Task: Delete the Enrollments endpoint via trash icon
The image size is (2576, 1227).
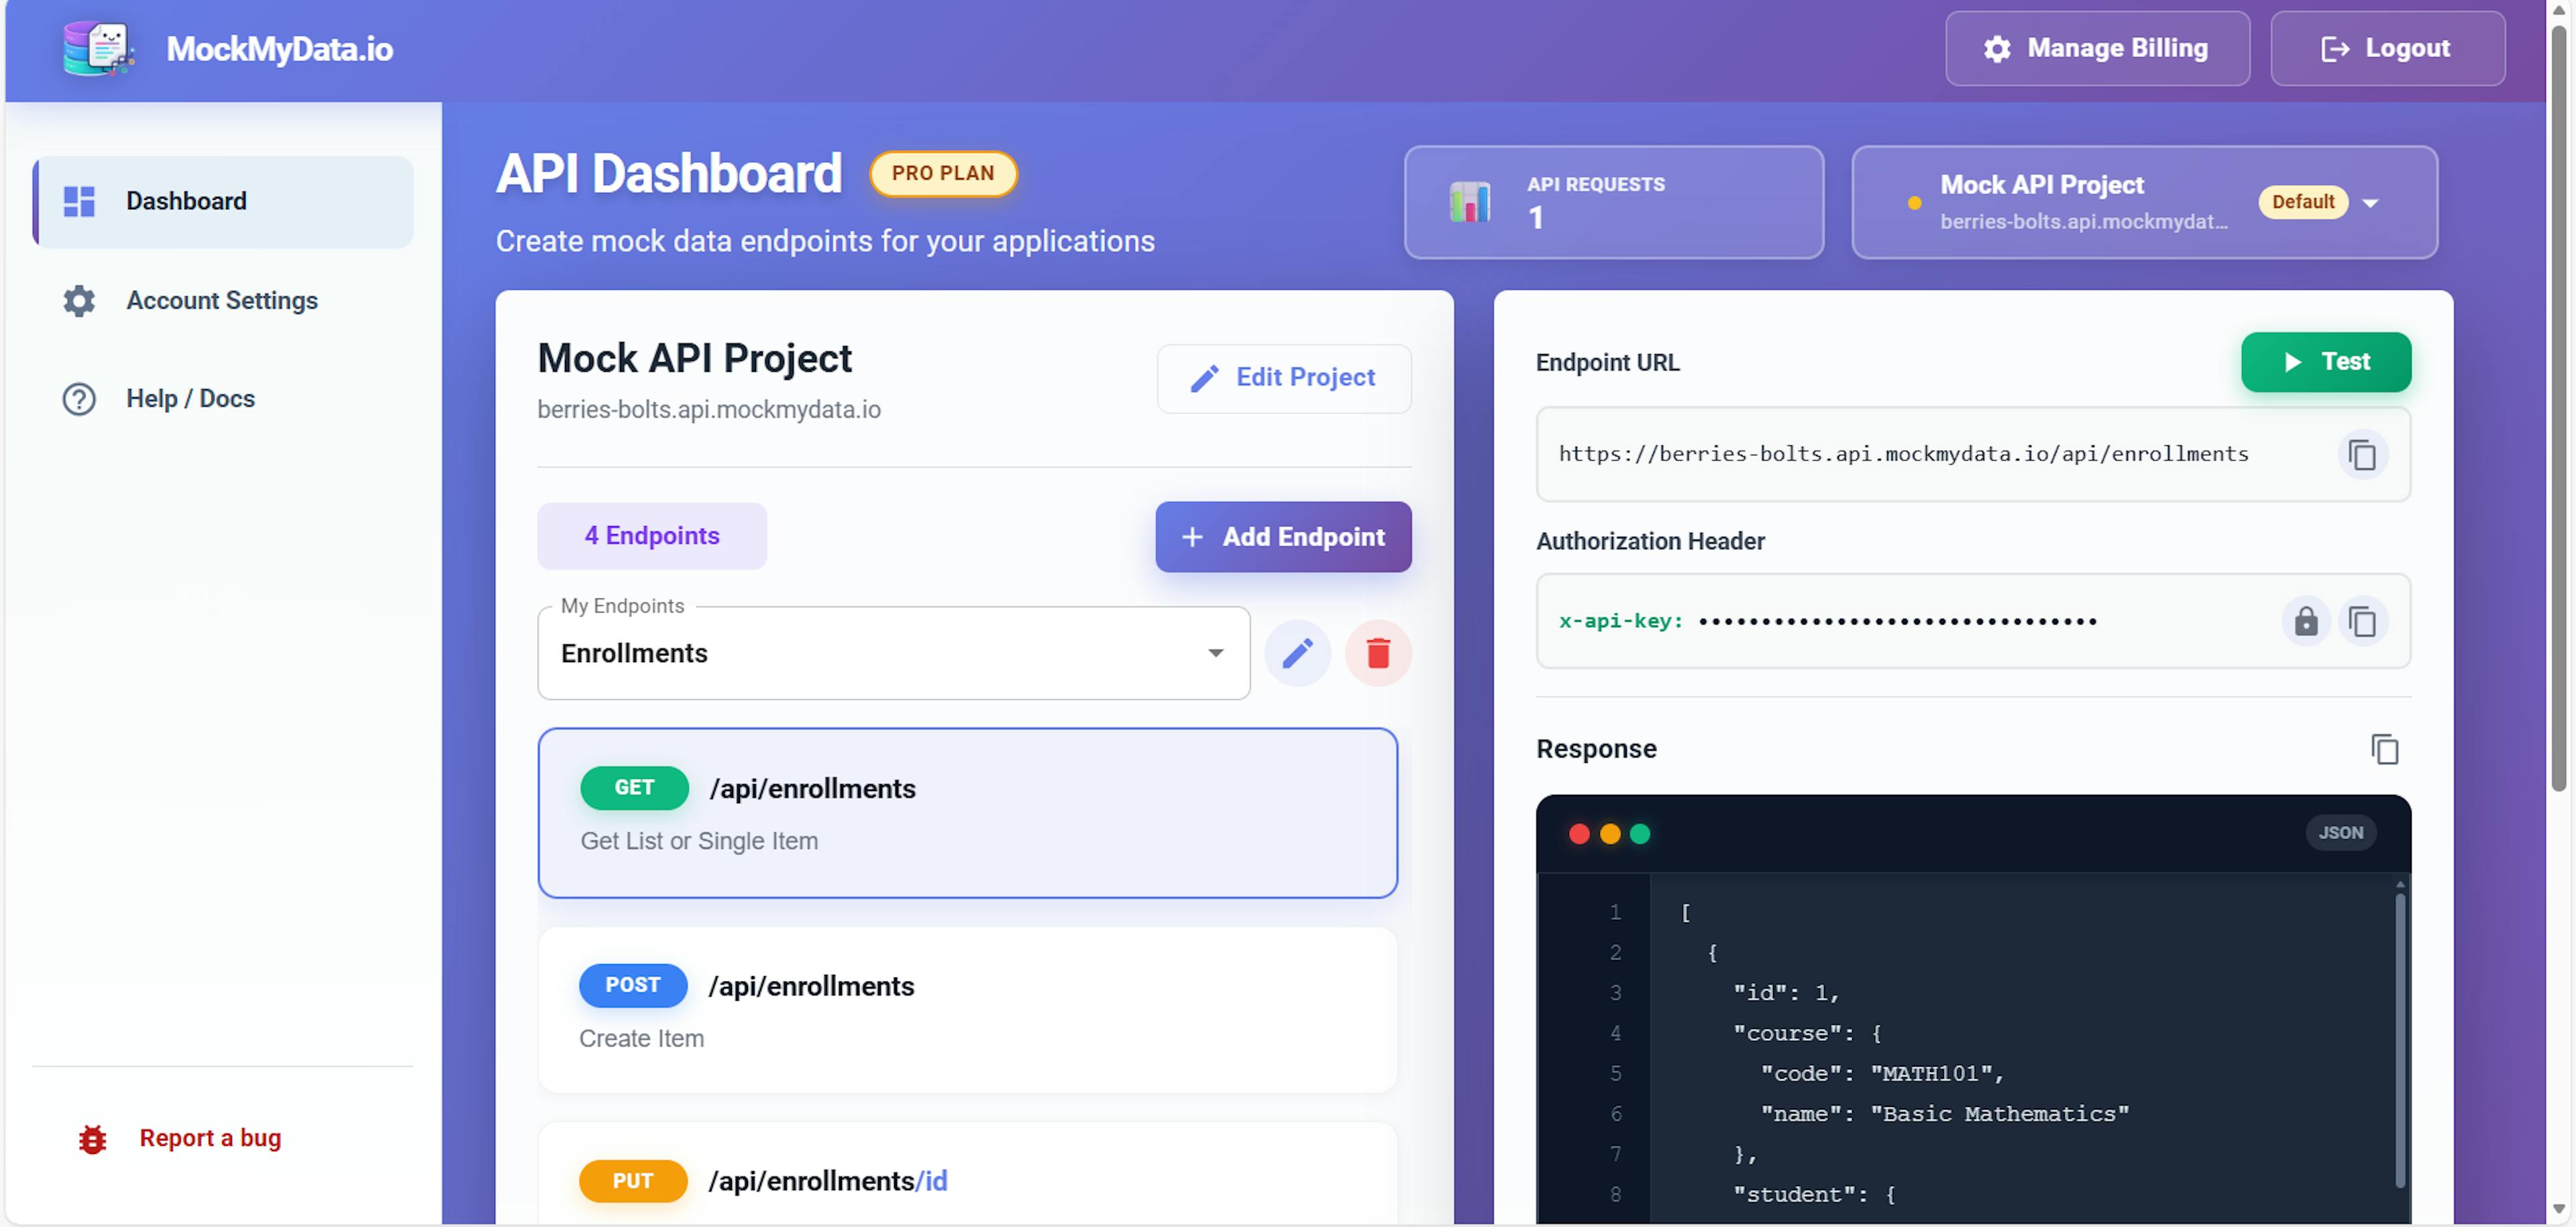Action: click(x=1378, y=653)
